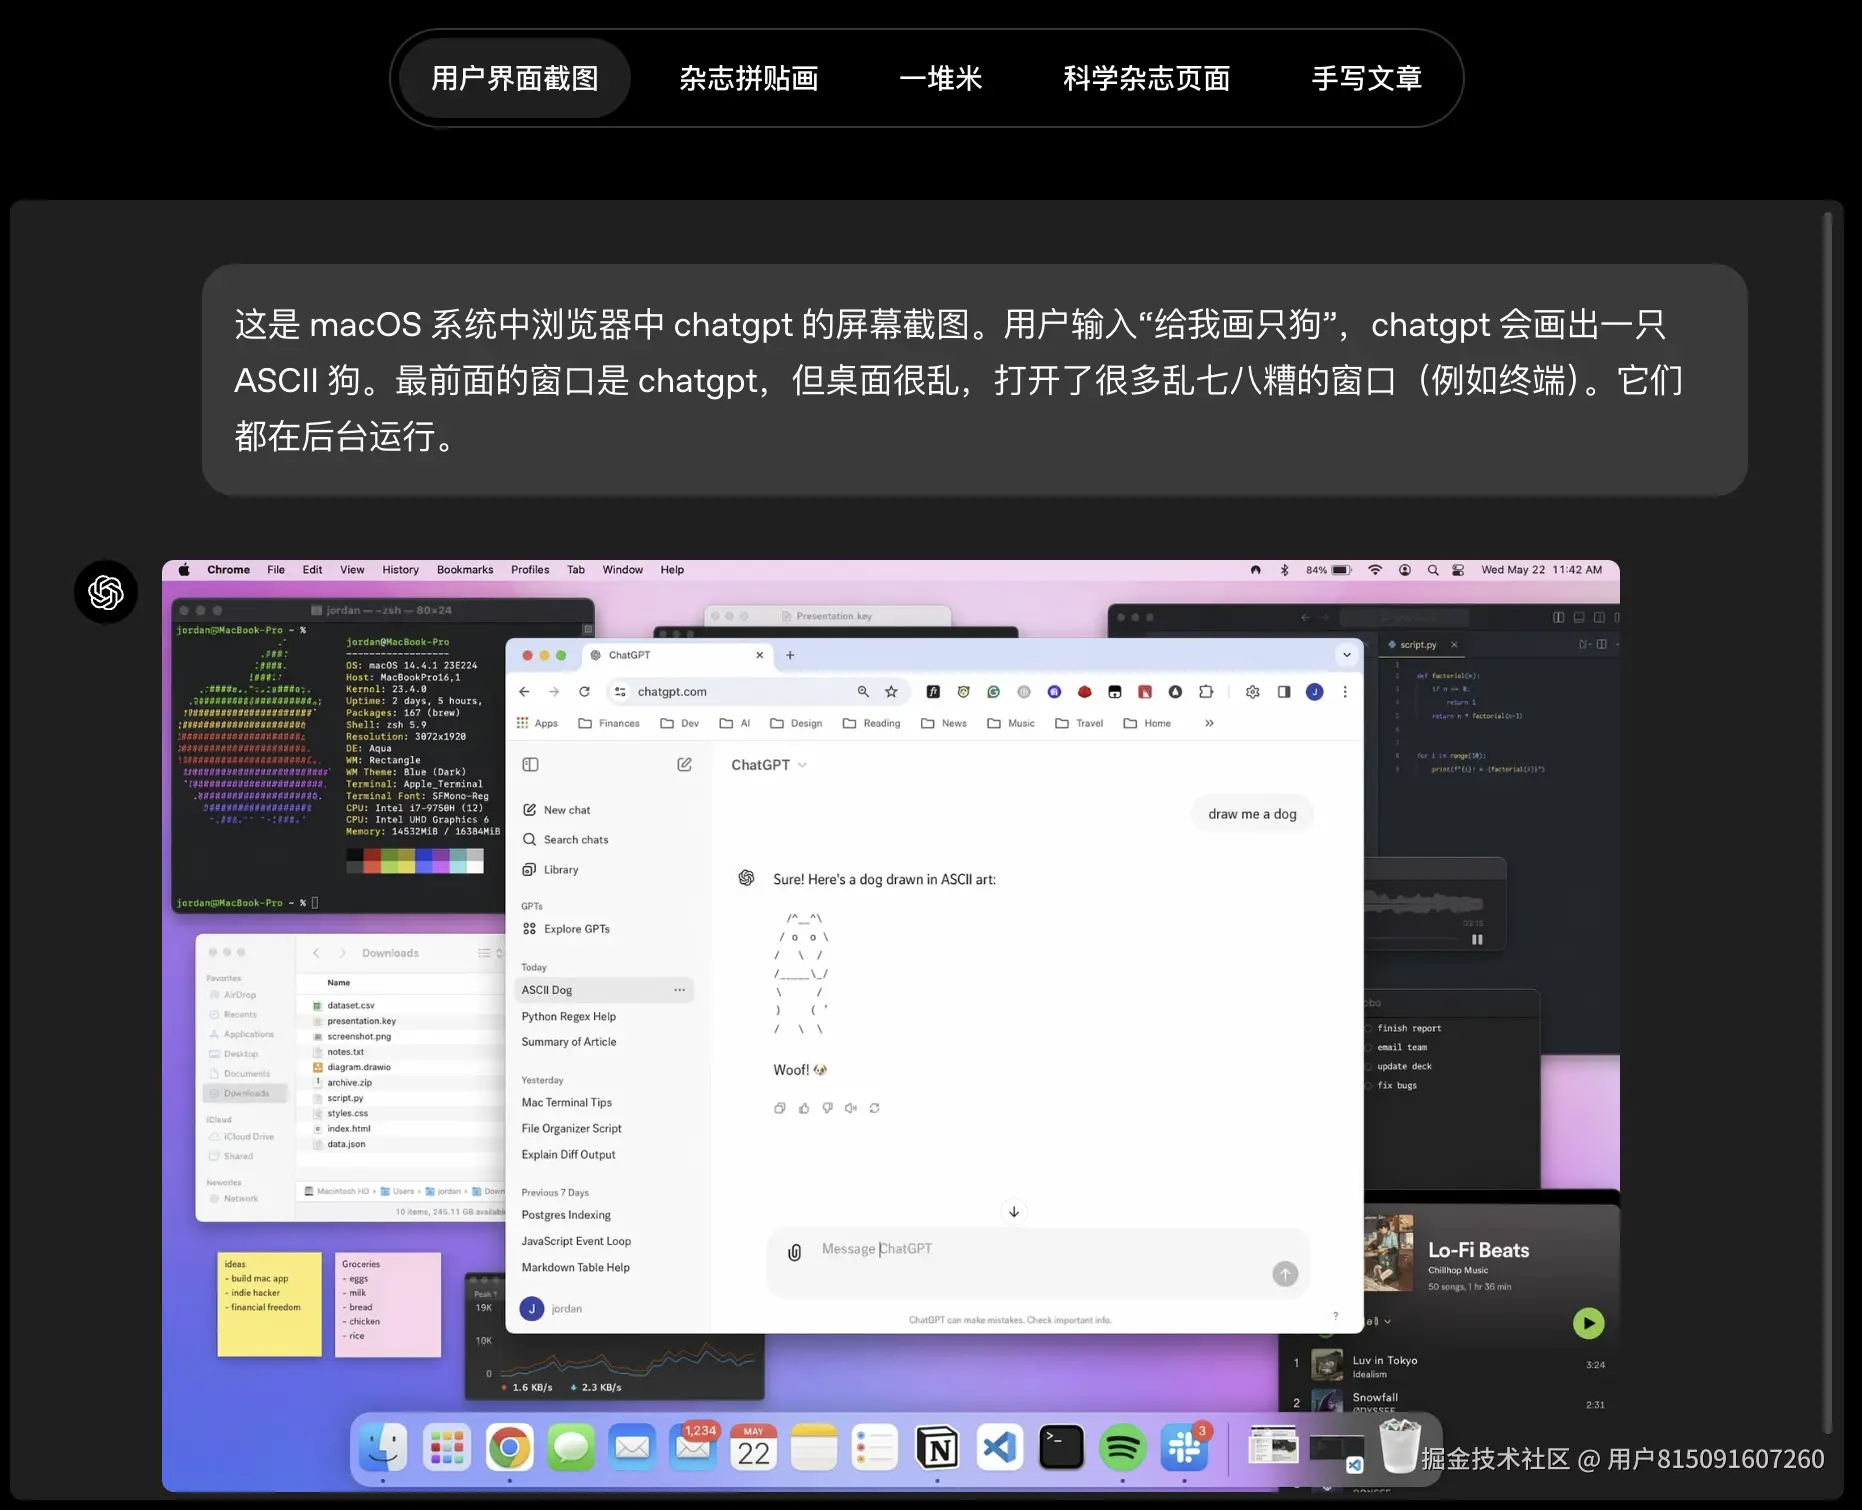Go back in the Chrome window

(x=524, y=691)
